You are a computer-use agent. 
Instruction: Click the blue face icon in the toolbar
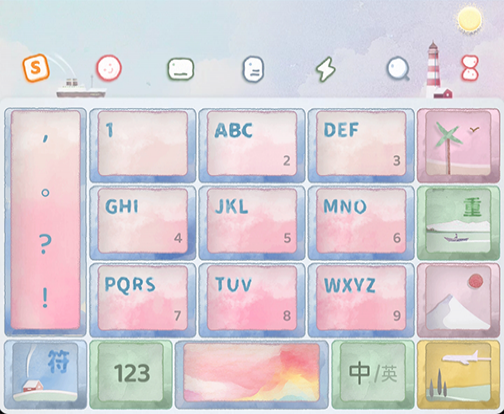pyautogui.click(x=253, y=69)
